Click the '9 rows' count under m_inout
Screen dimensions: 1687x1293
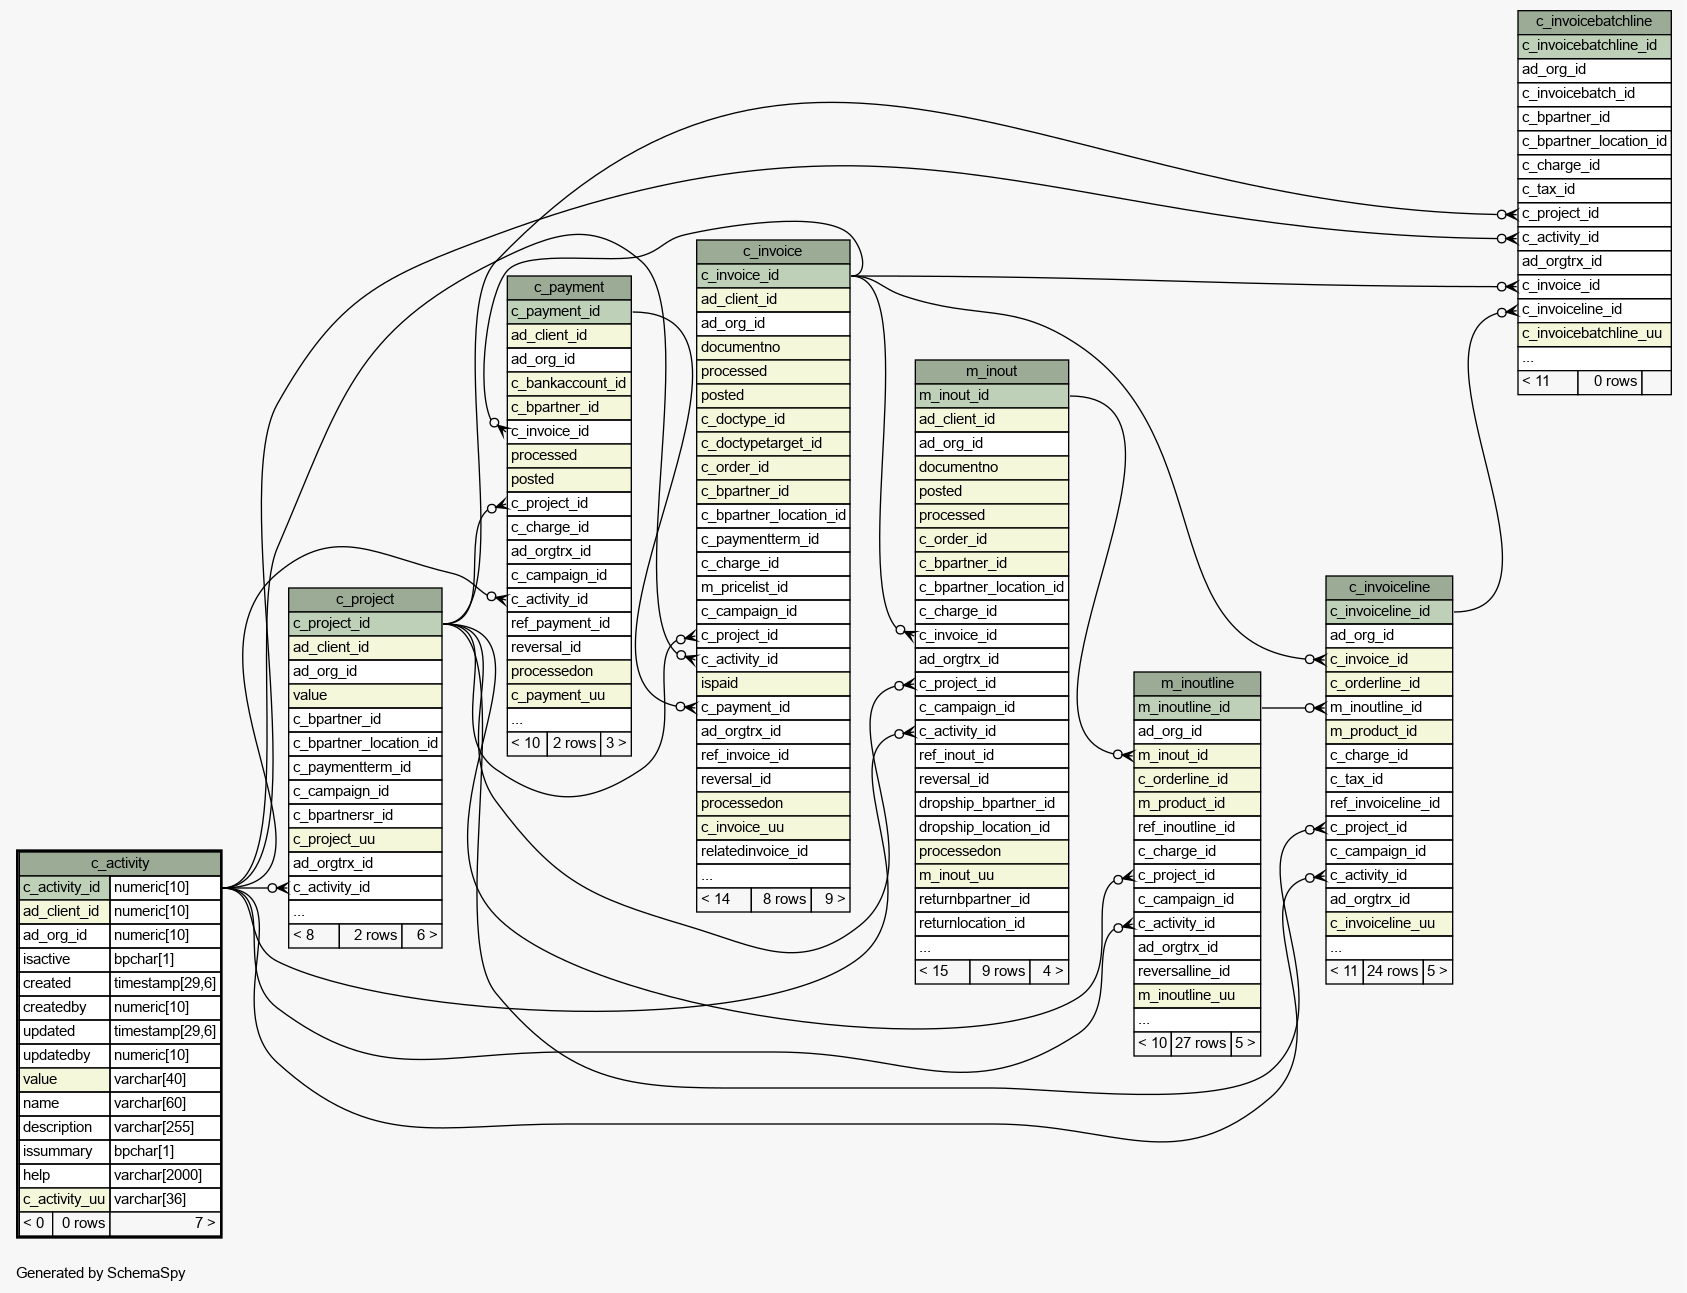(1000, 971)
